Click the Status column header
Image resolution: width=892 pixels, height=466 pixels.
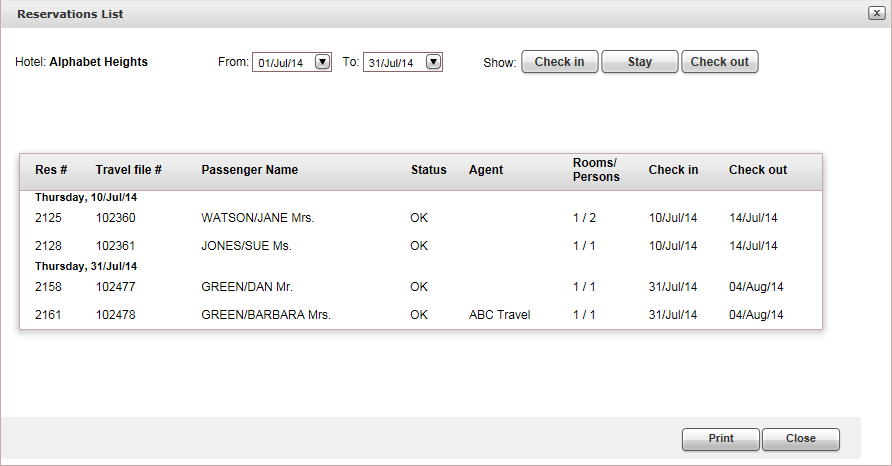(x=428, y=170)
